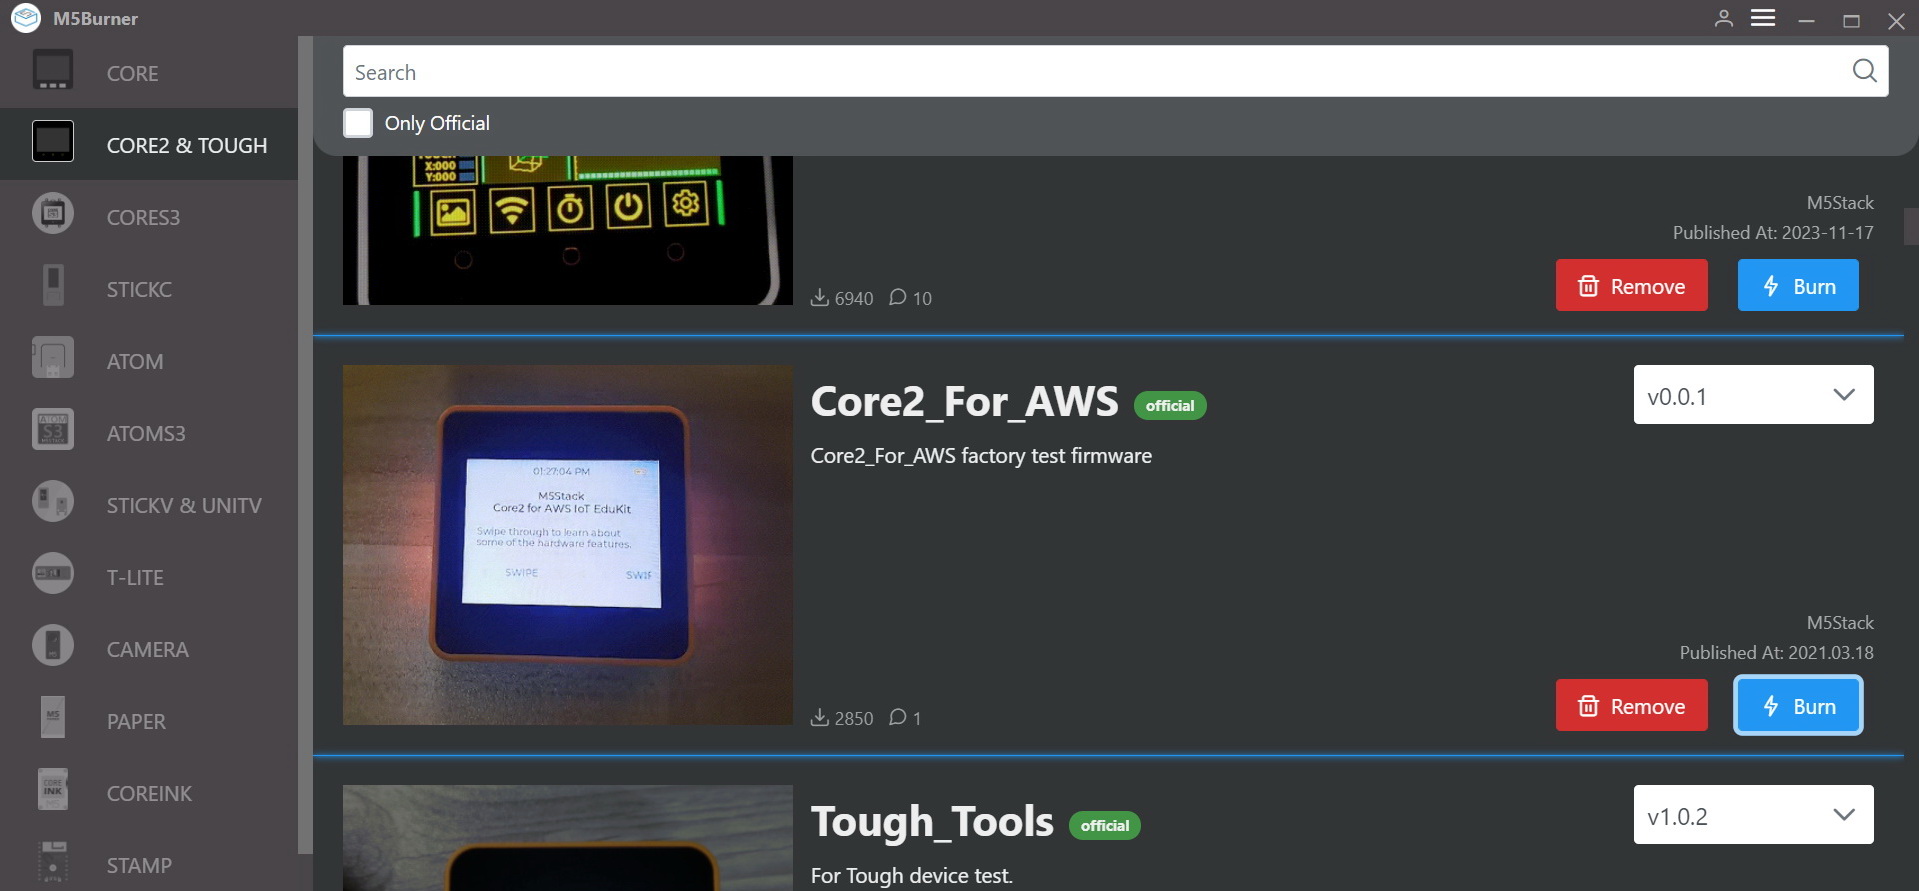
Task: Burn the firmware published 2023-11-17
Action: [x=1797, y=286]
